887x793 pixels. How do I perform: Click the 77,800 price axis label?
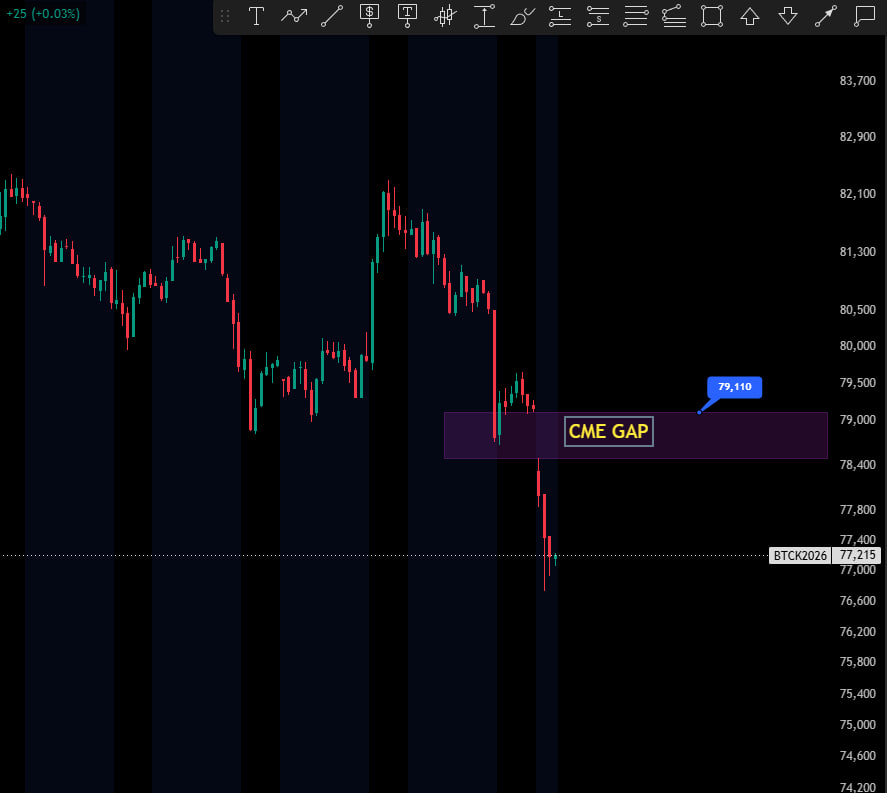pos(857,510)
